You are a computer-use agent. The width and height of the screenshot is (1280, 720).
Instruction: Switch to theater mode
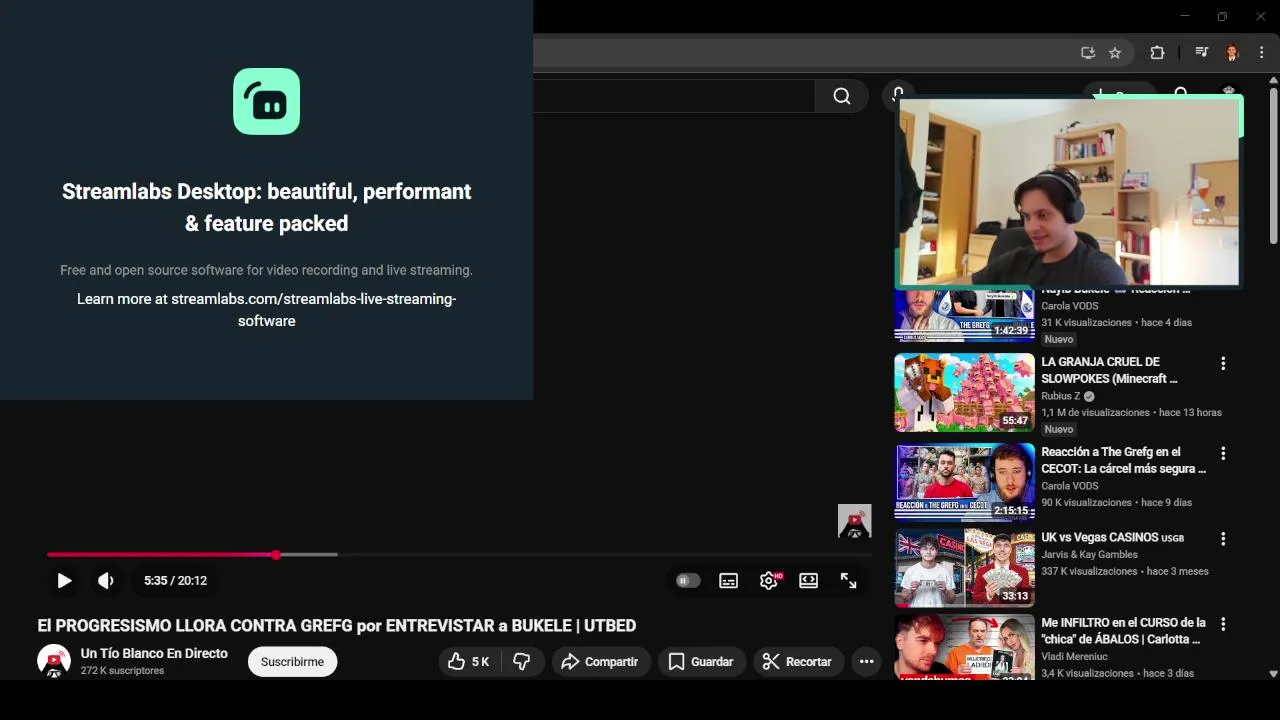click(808, 581)
